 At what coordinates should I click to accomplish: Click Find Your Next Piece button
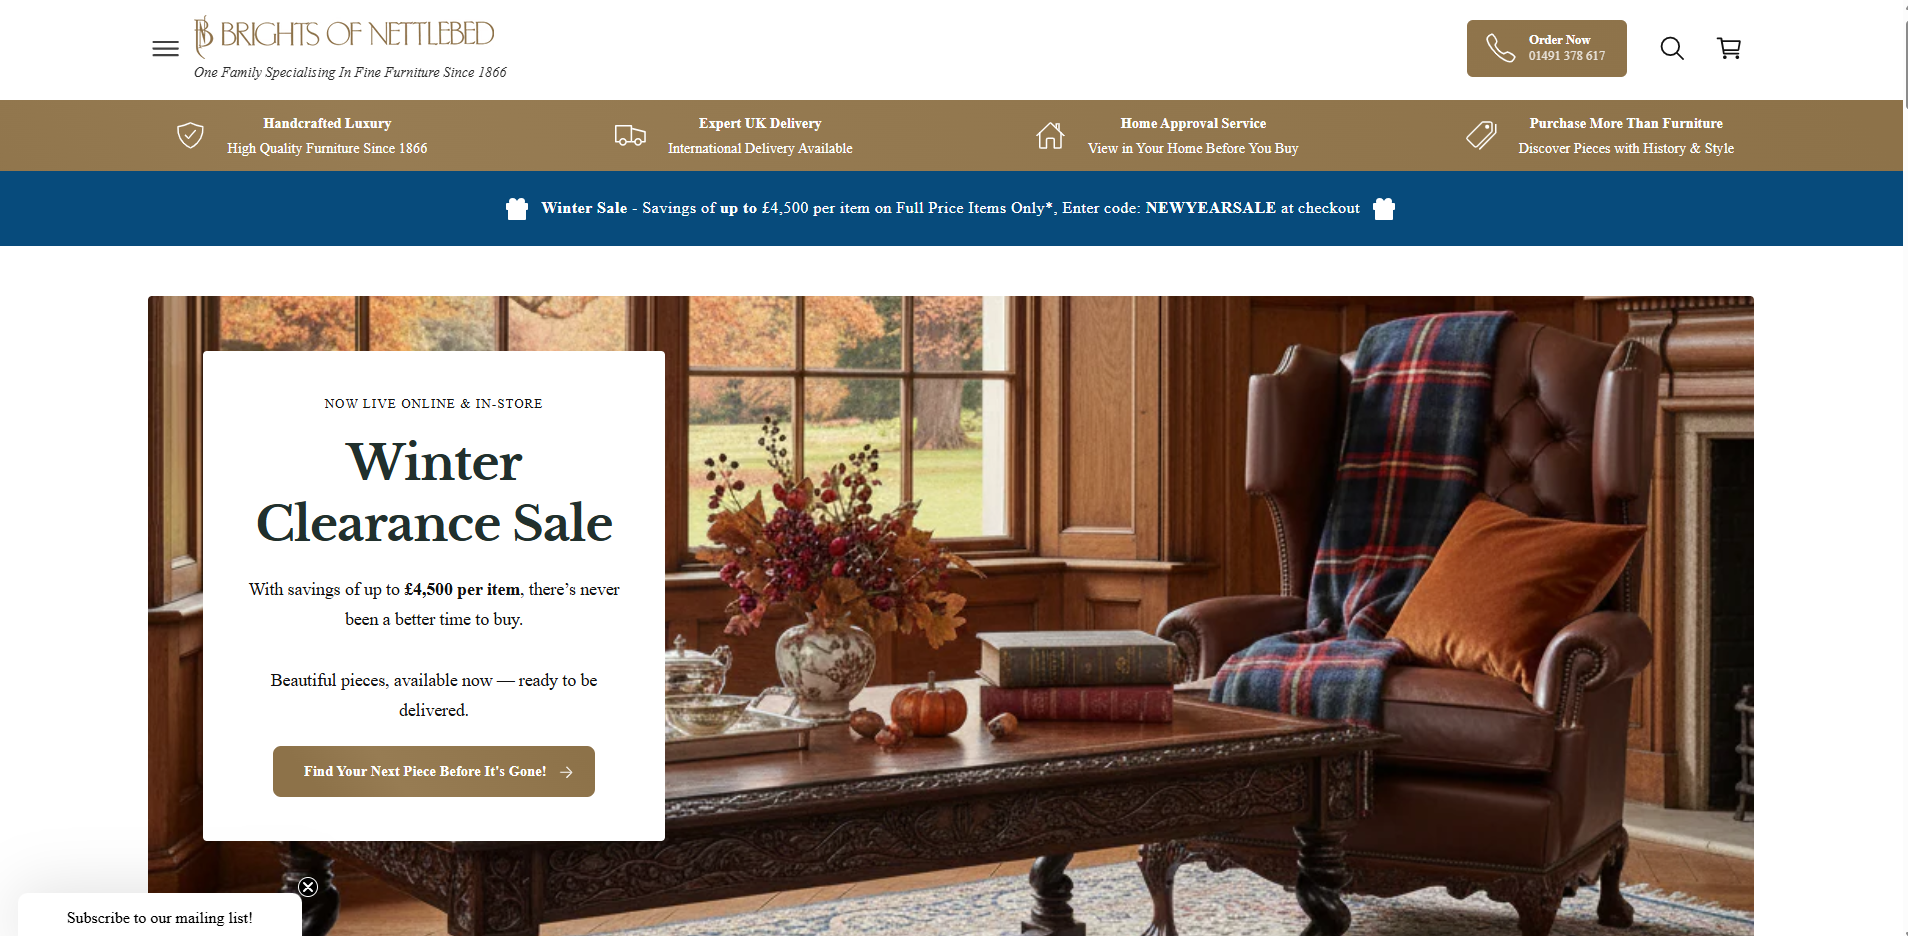pos(434,771)
